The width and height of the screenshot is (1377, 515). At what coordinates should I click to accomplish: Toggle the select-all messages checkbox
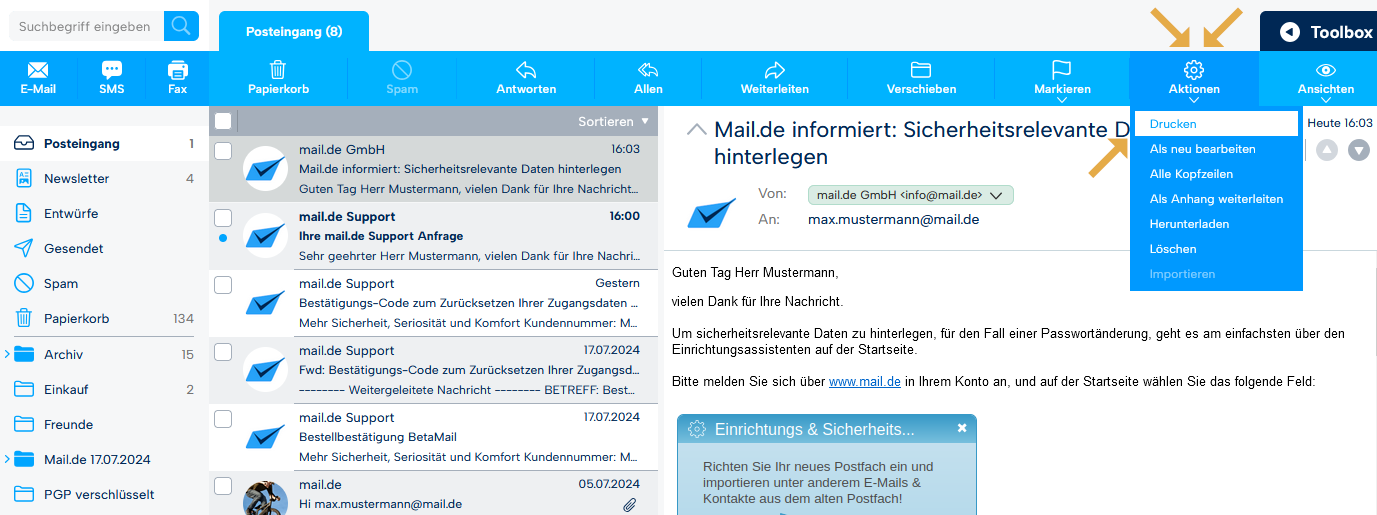pyautogui.click(x=223, y=121)
